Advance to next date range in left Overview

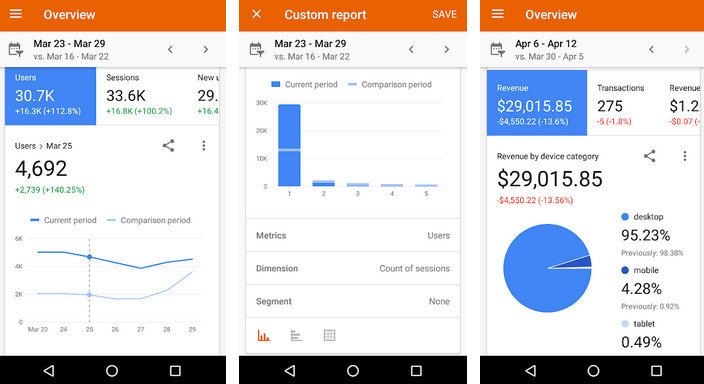tap(206, 49)
